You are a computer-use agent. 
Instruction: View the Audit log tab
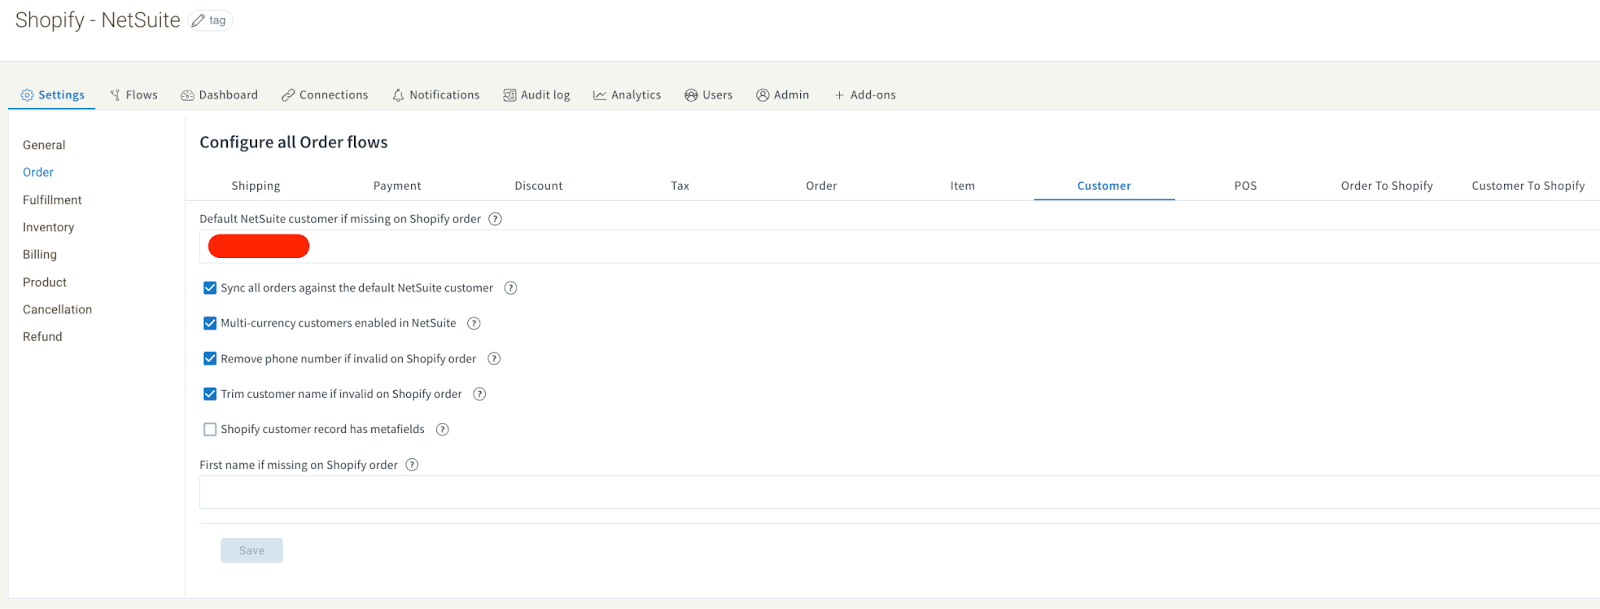click(x=537, y=95)
